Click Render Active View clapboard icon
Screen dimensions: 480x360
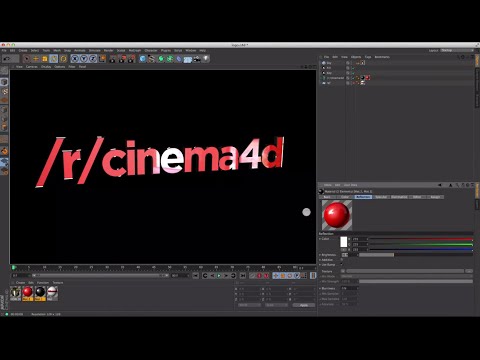pyautogui.click(x=112, y=59)
